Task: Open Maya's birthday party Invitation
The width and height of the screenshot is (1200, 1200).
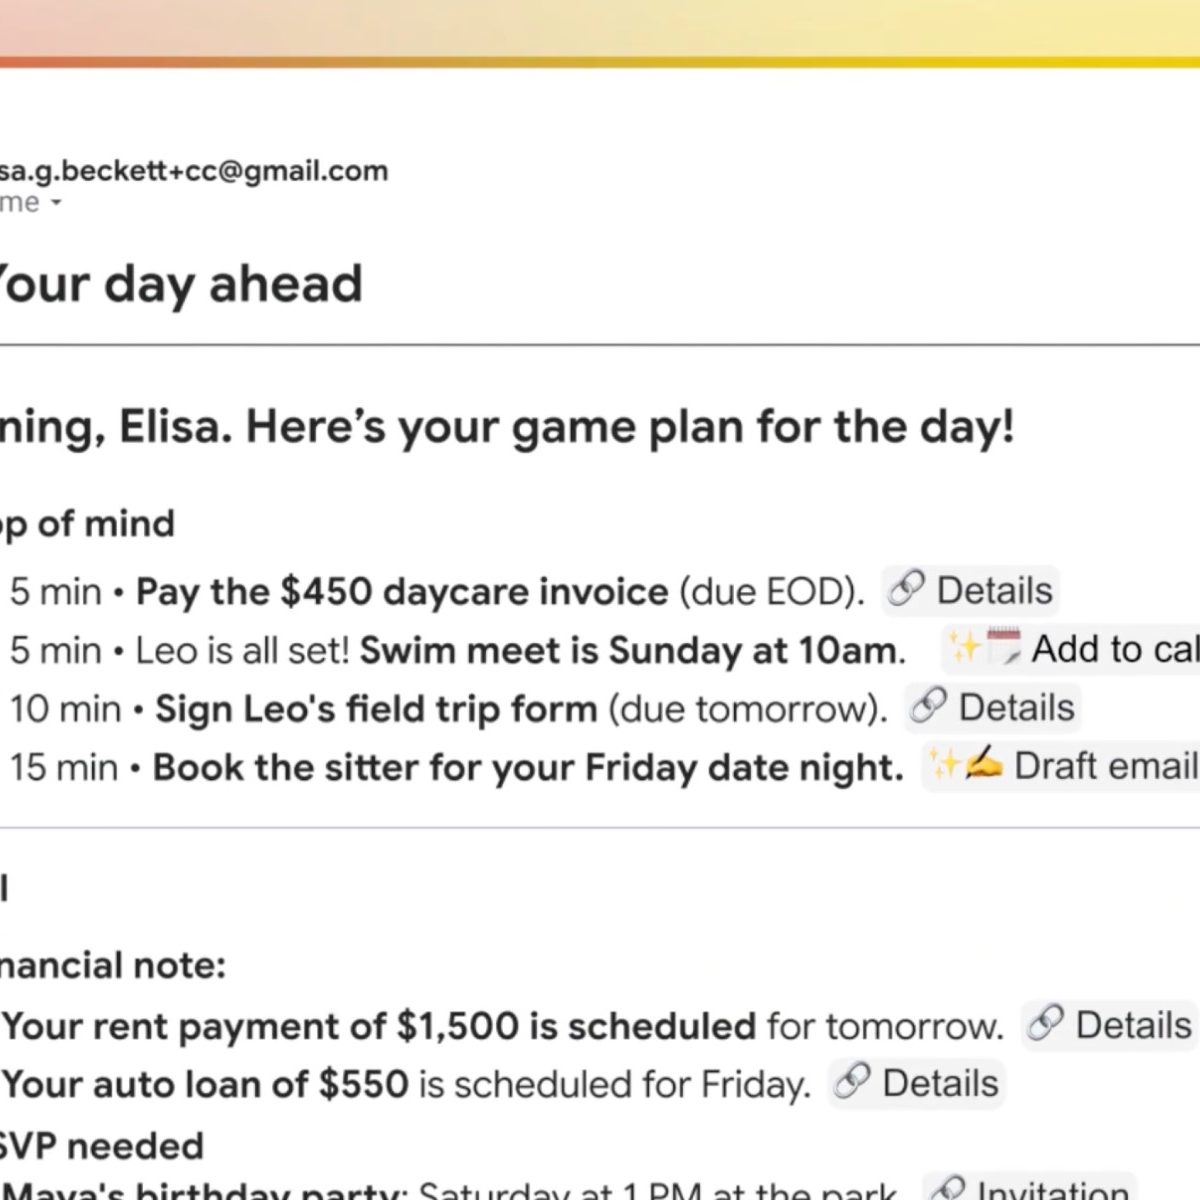Action: [1052, 1190]
